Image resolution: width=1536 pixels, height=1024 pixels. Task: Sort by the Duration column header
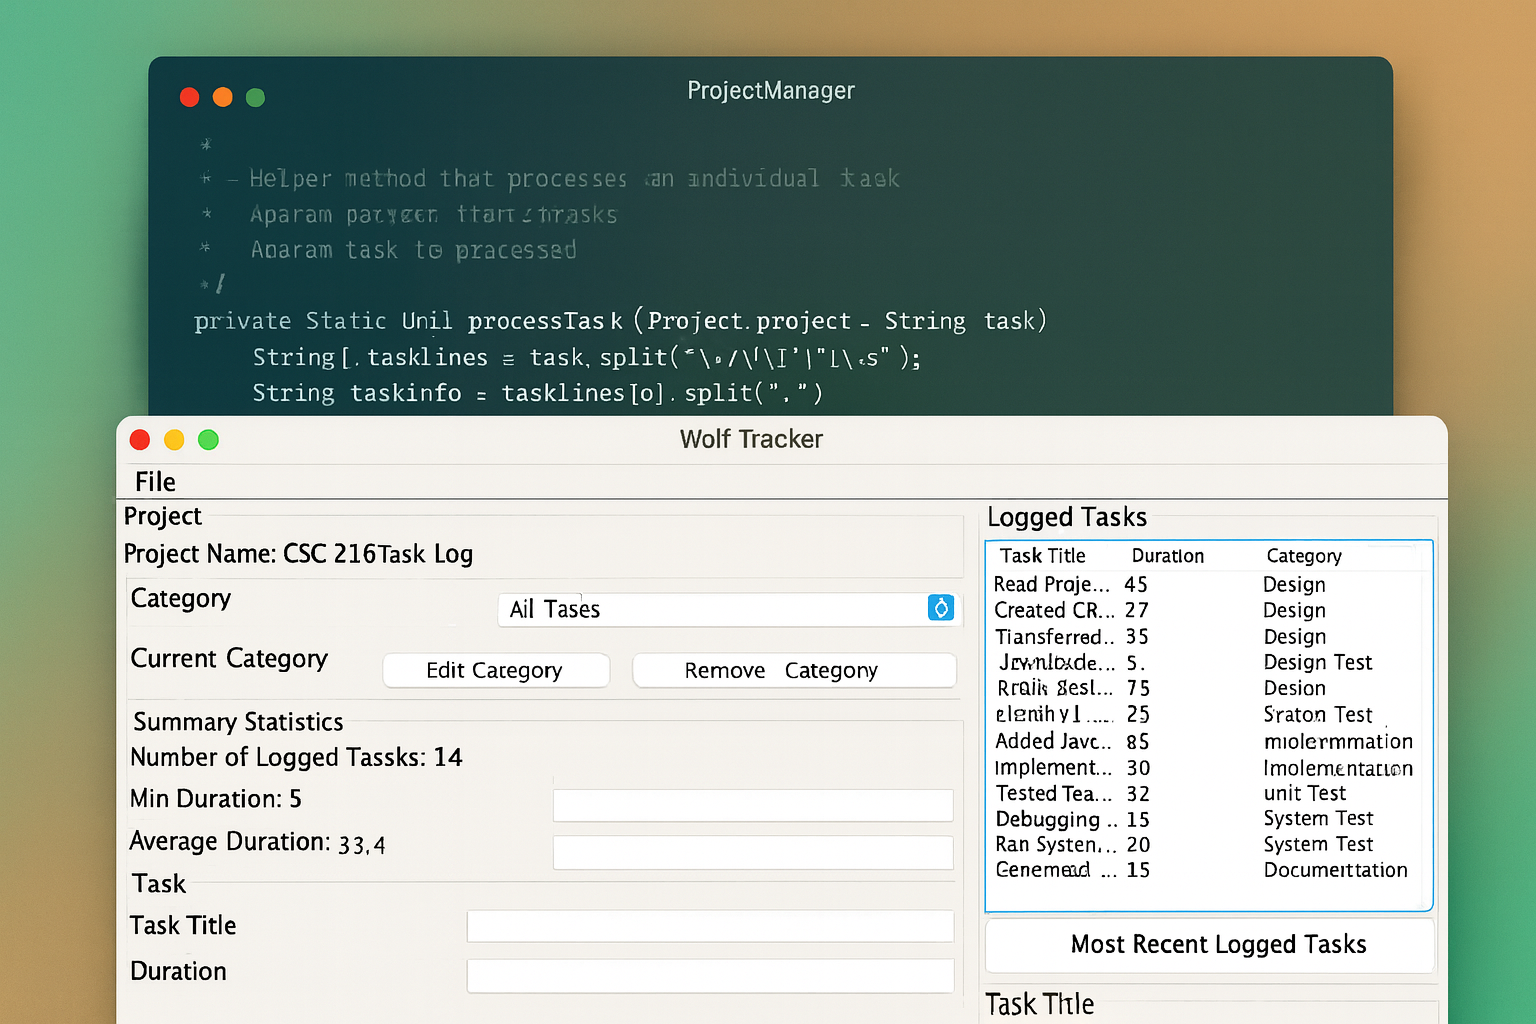click(1167, 556)
